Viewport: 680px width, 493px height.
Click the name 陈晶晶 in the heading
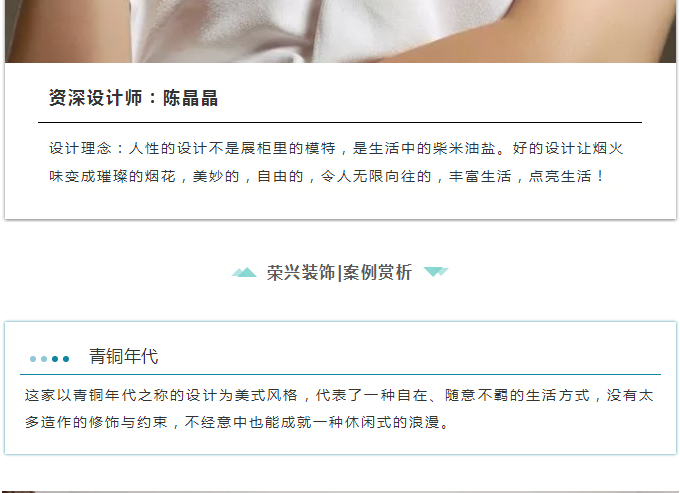[x=190, y=98]
